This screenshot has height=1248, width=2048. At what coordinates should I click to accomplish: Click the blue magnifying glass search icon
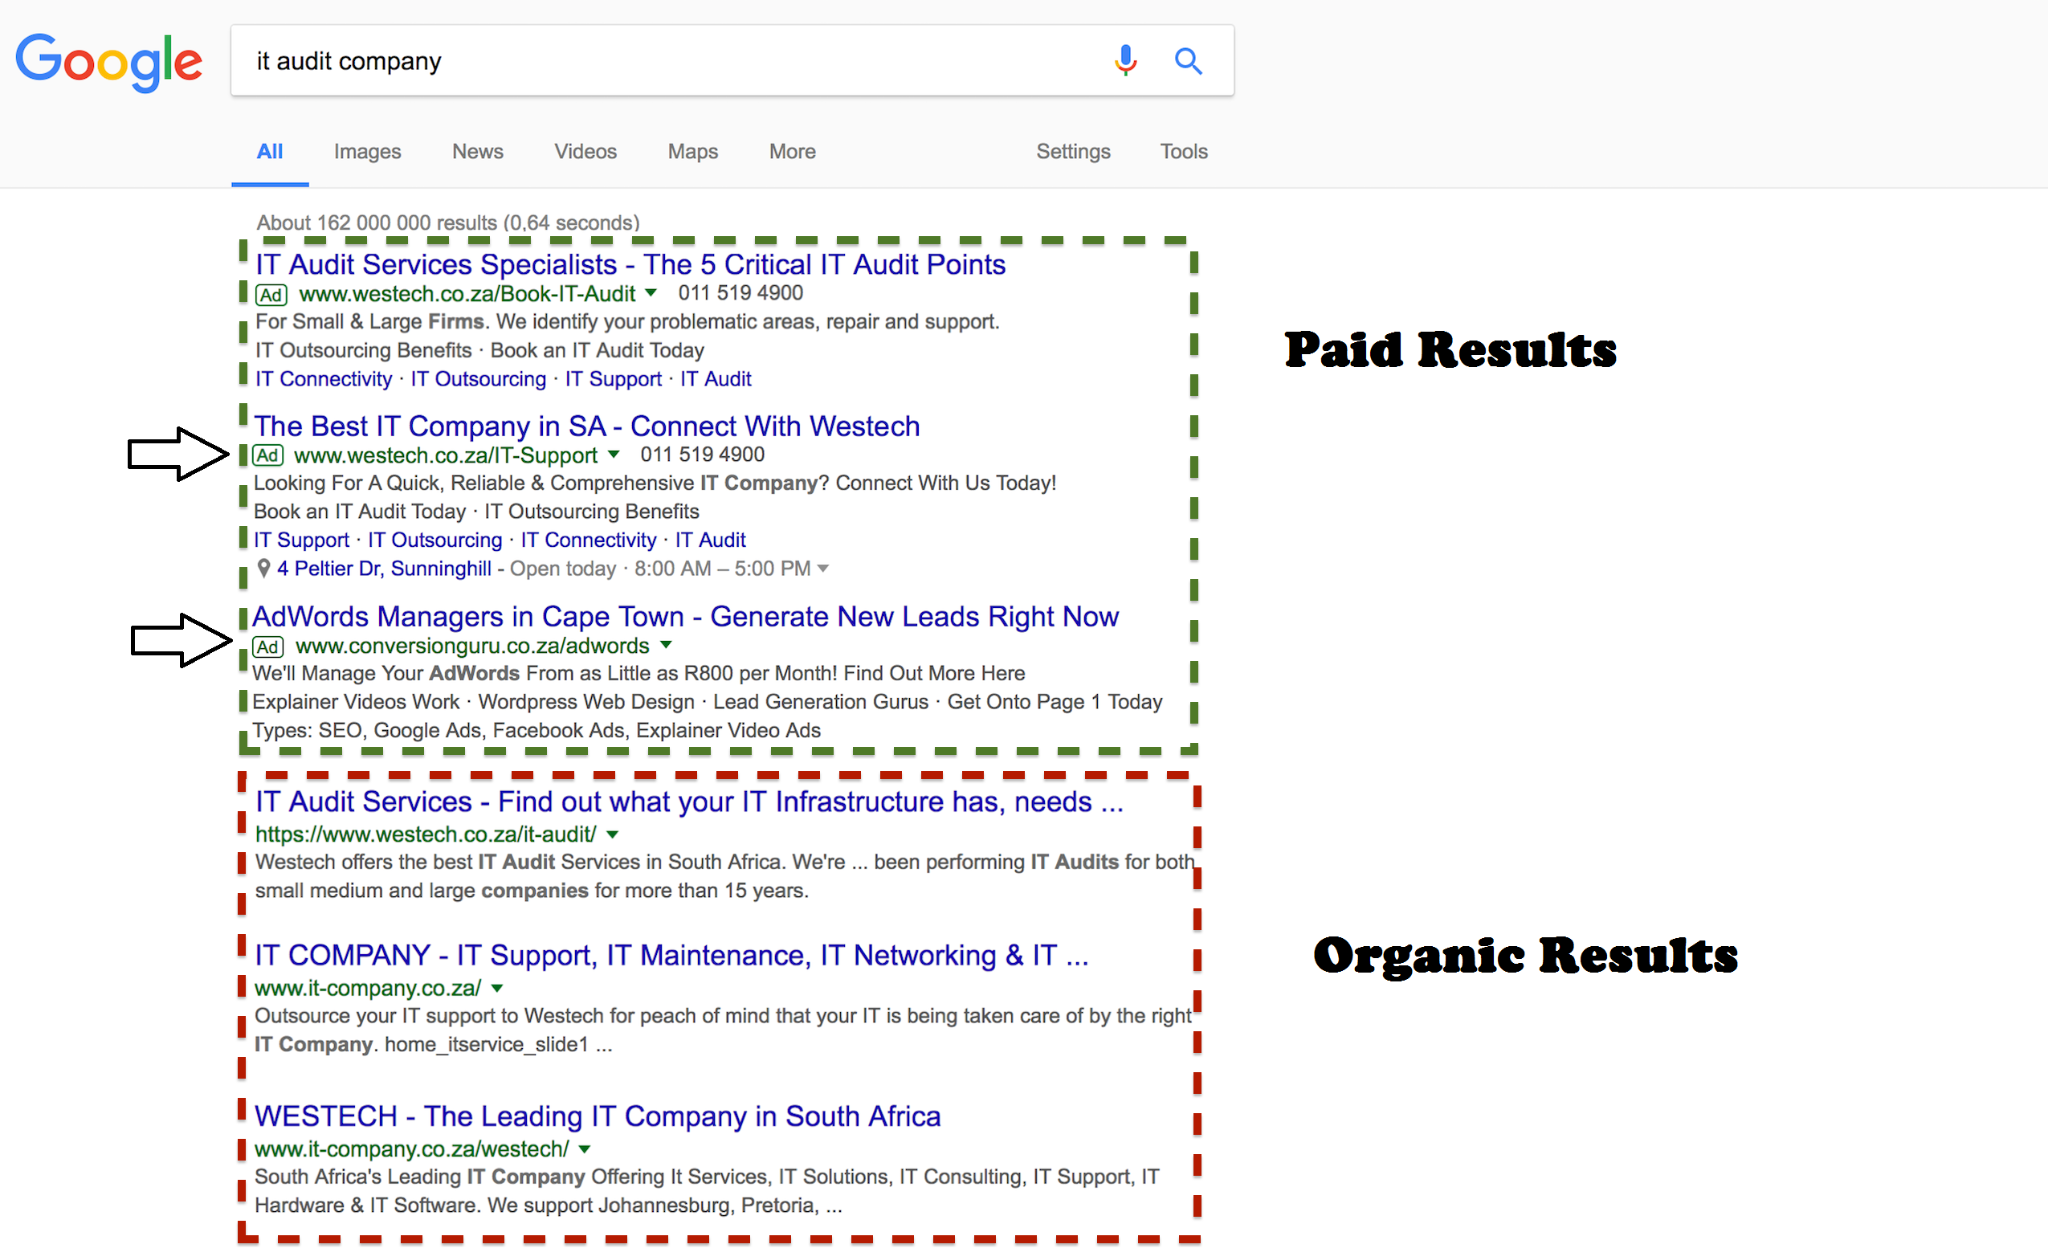coord(1188,61)
